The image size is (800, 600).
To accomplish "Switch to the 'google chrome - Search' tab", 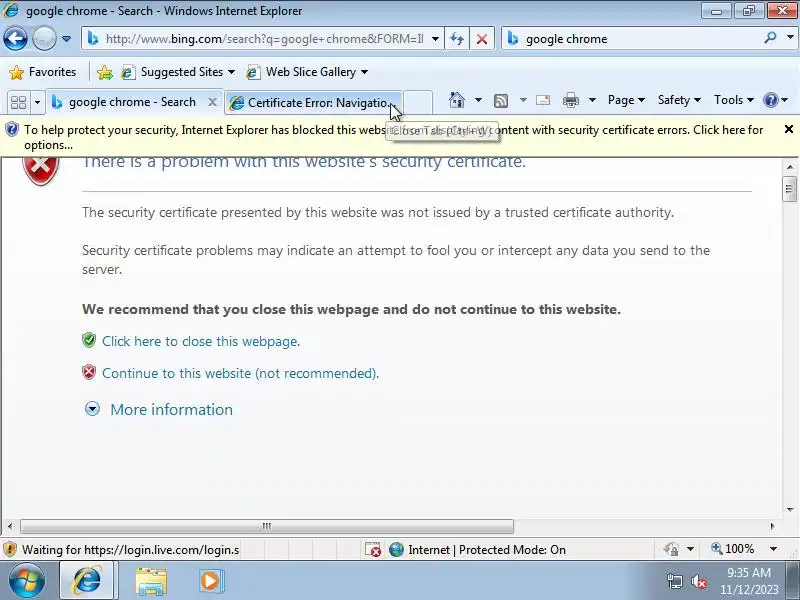I will click(x=132, y=102).
